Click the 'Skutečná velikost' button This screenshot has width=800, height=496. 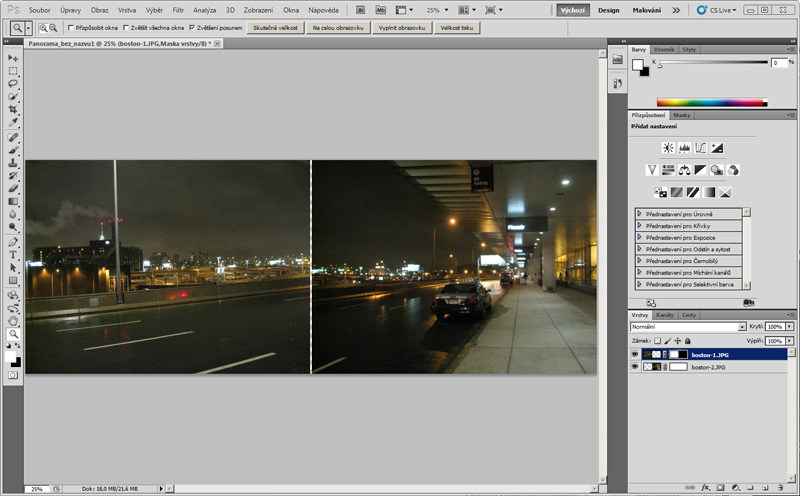click(x=274, y=27)
